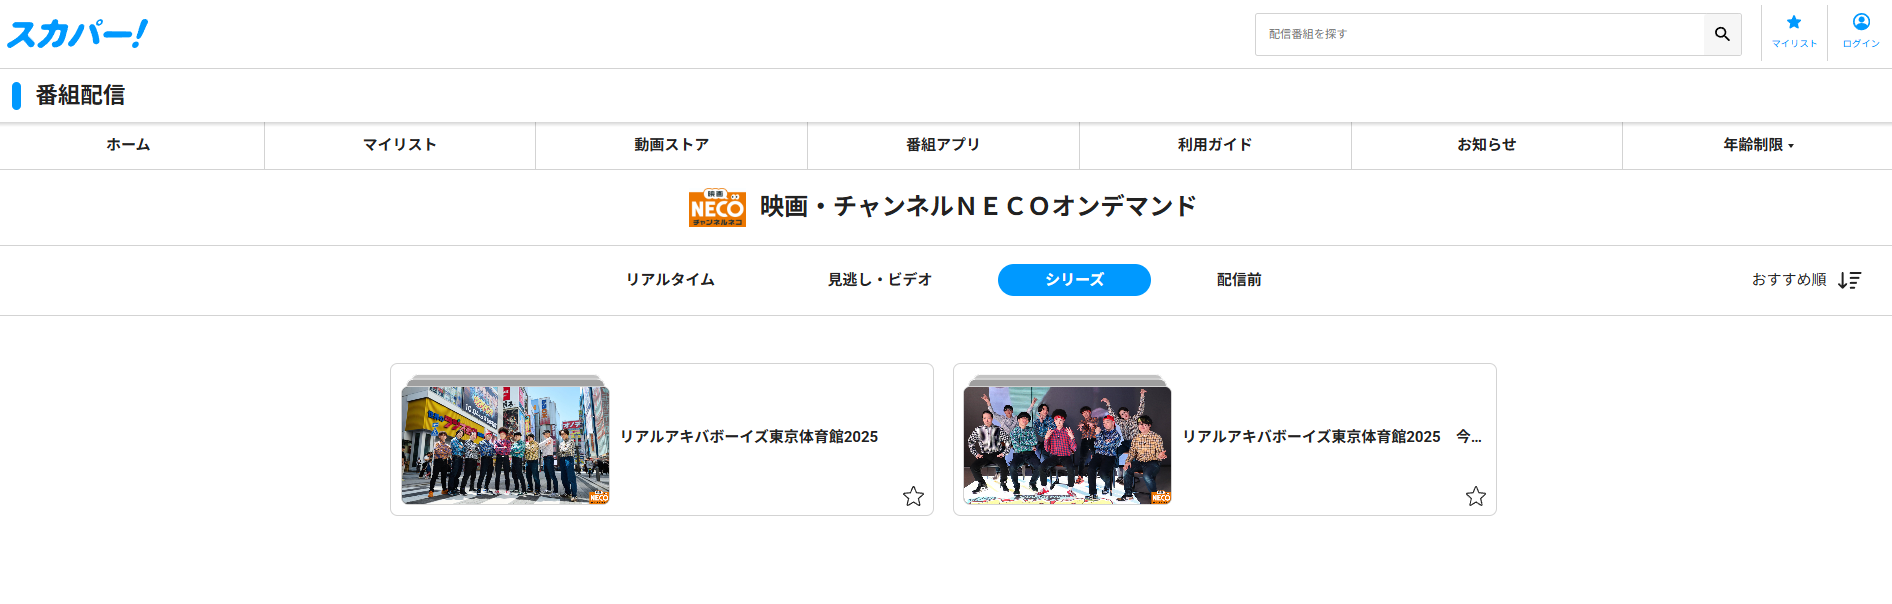Focus the 配信番組を探す search field
The image size is (1892, 604).
tap(1479, 34)
